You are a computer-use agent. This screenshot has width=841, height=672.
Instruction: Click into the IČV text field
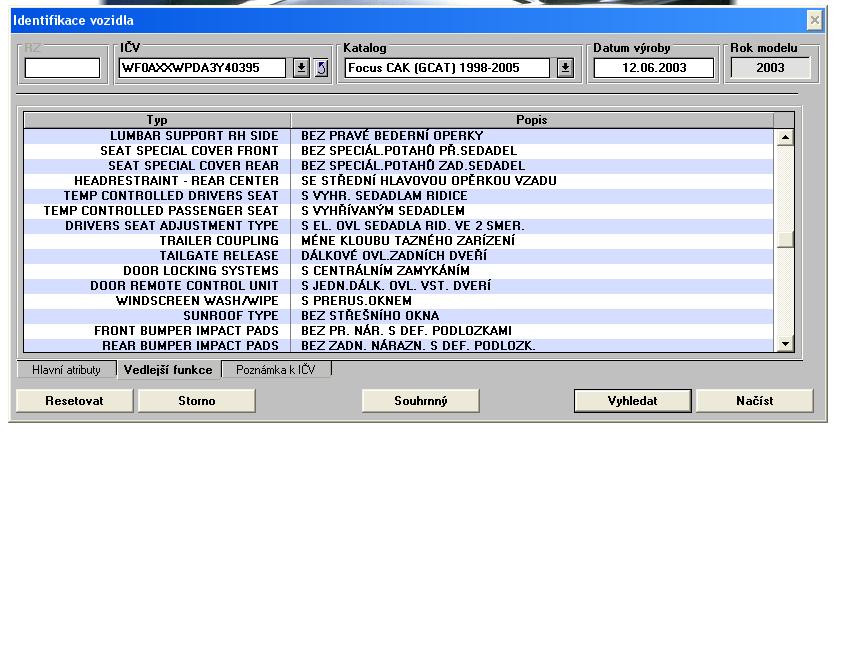click(203, 68)
